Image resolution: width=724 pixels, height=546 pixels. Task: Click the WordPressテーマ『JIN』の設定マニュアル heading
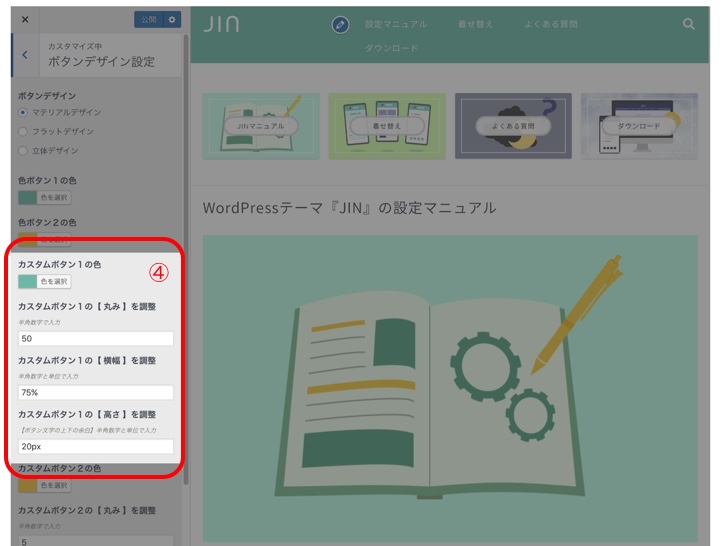349,208
